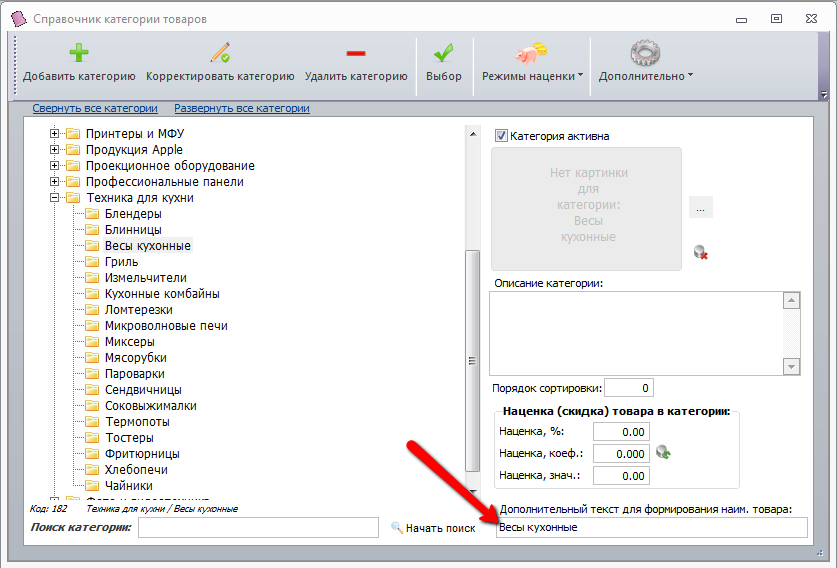837x568 pixels.
Task: Select the Гриль category
Action: [121, 262]
